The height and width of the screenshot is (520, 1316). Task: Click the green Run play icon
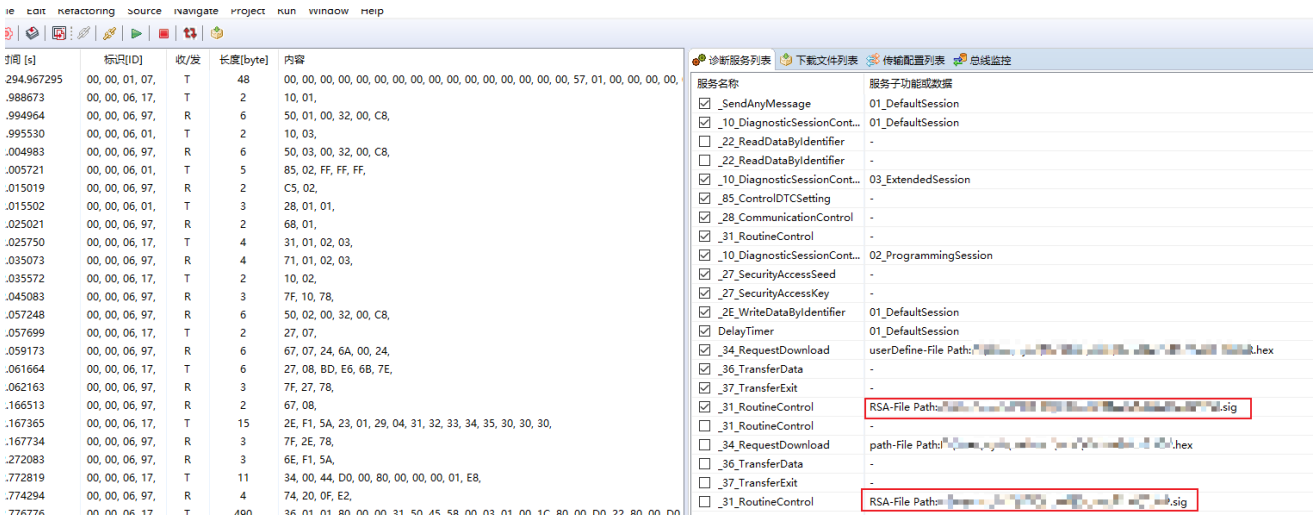pyautogui.click(x=136, y=34)
